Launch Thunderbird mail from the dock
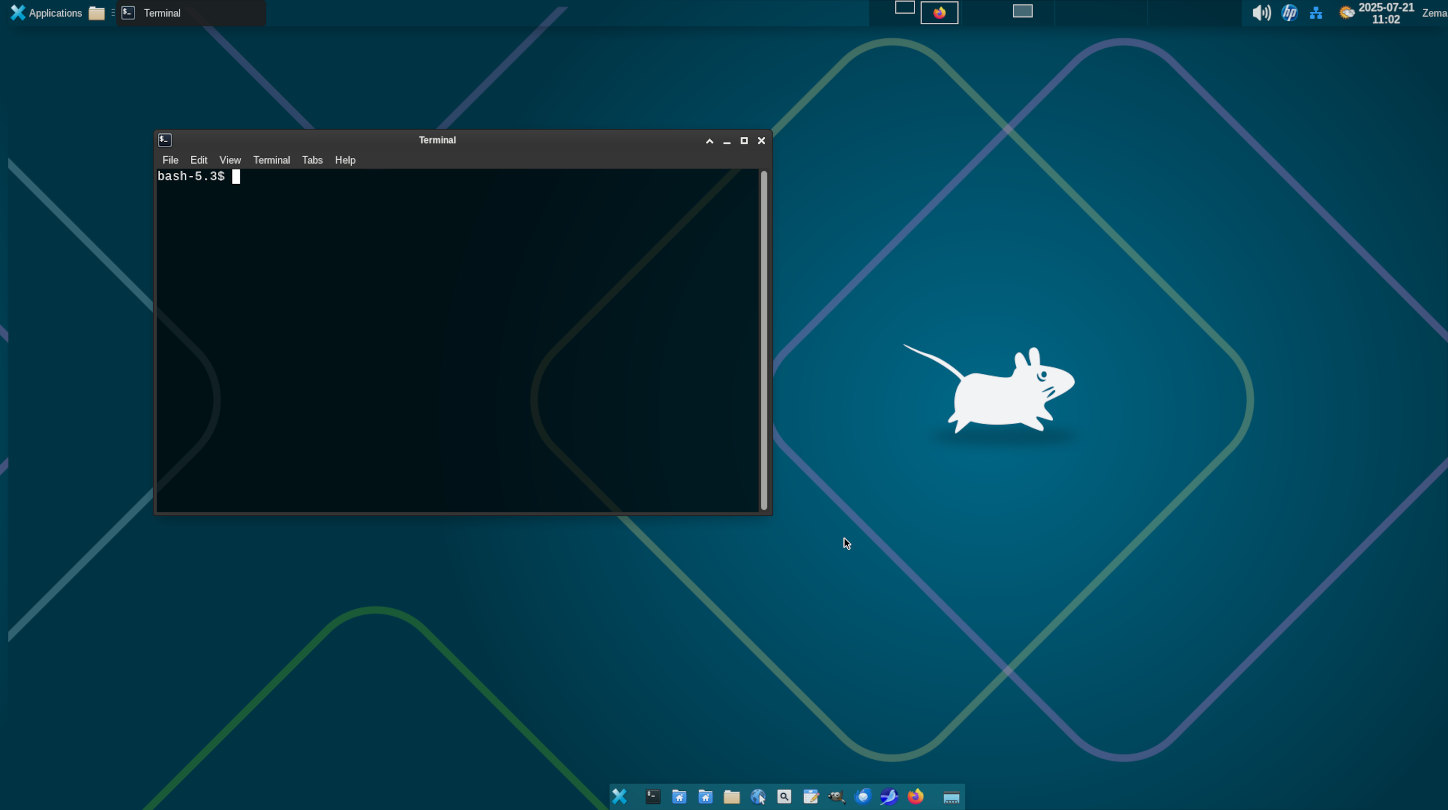Image resolution: width=1448 pixels, height=810 pixels. tap(863, 797)
